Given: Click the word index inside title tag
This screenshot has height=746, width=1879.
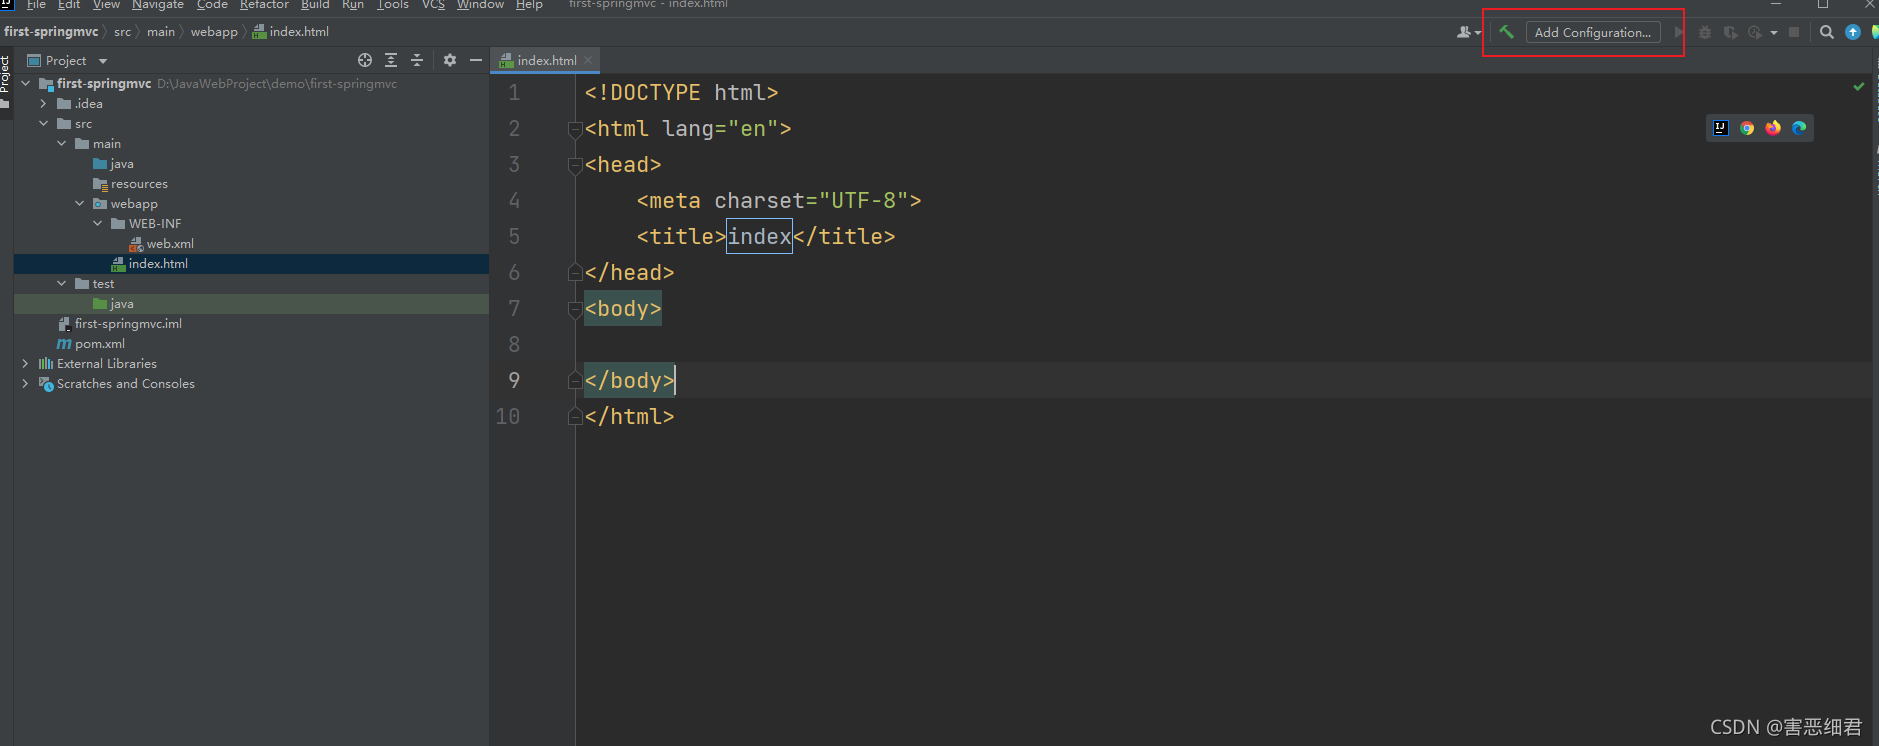Looking at the screenshot, I should (759, 237).
